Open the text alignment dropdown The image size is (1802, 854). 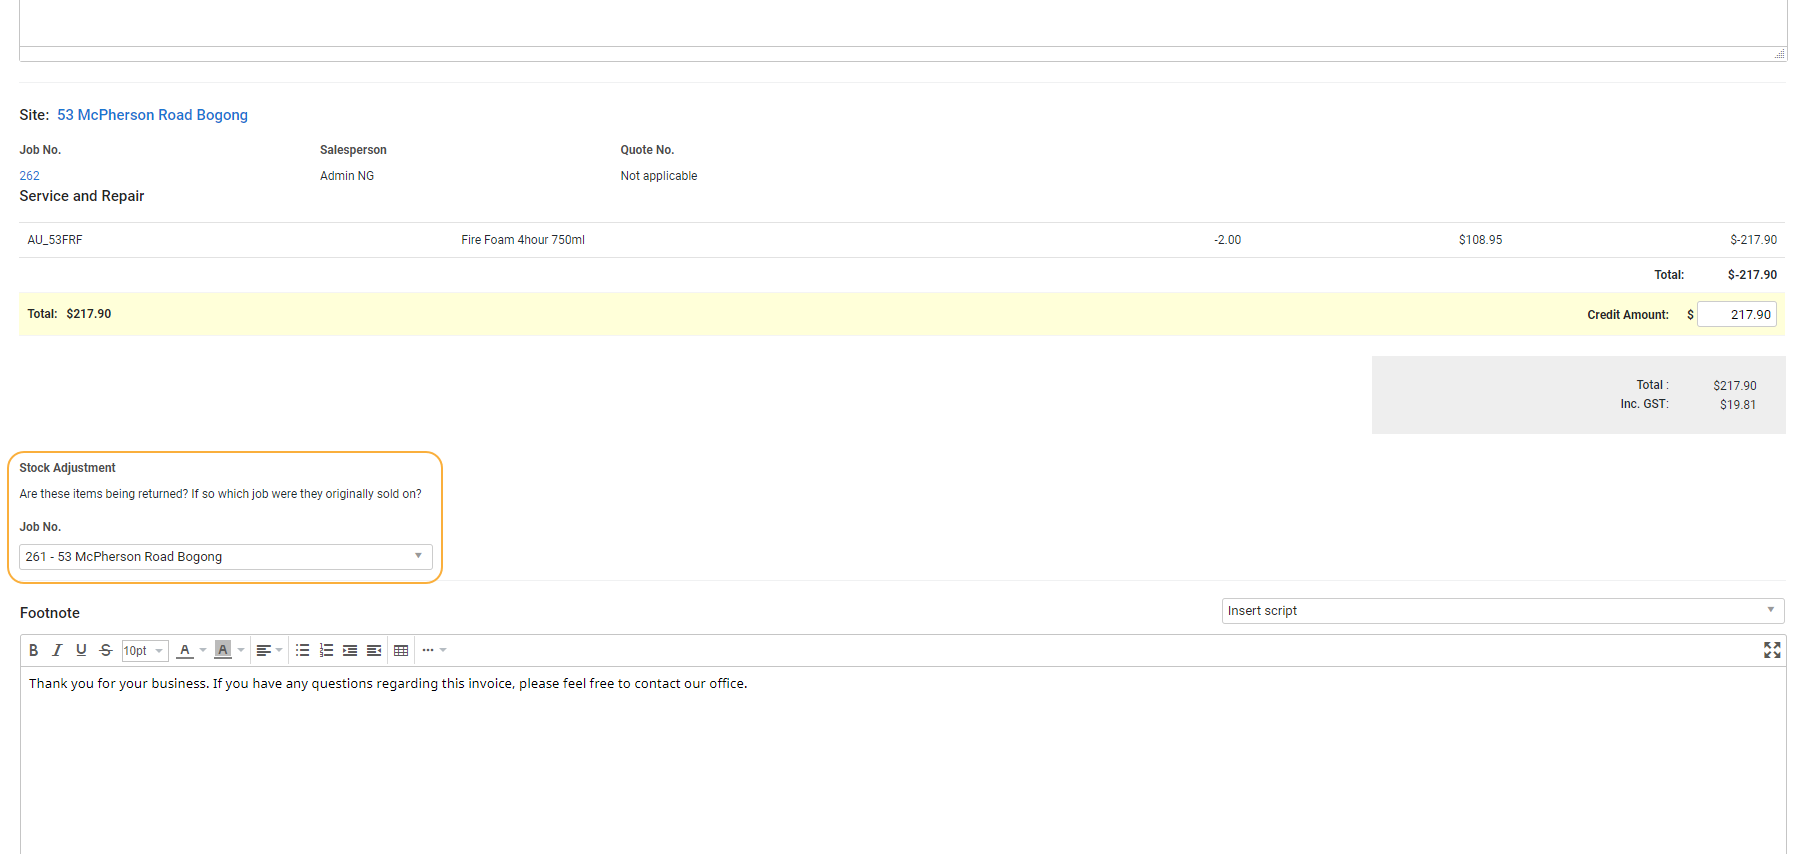269,650
